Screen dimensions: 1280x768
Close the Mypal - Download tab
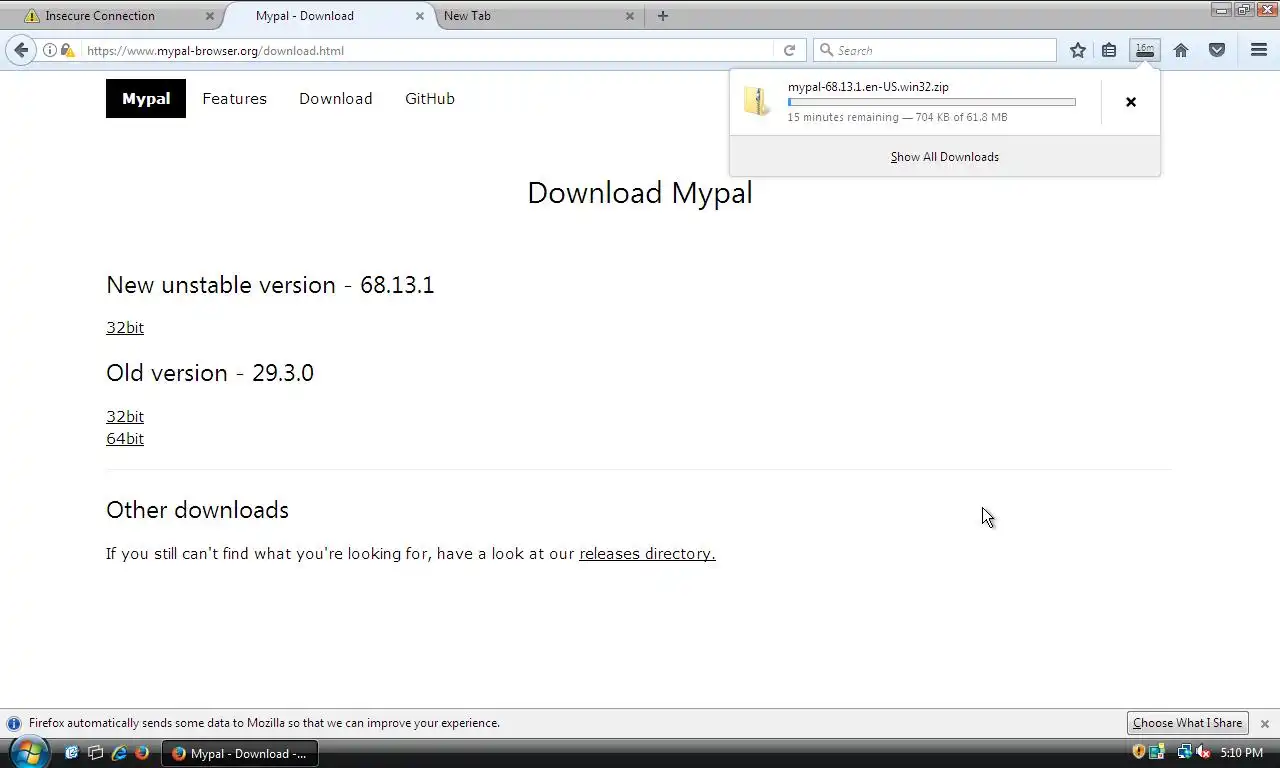click(420, 16)
